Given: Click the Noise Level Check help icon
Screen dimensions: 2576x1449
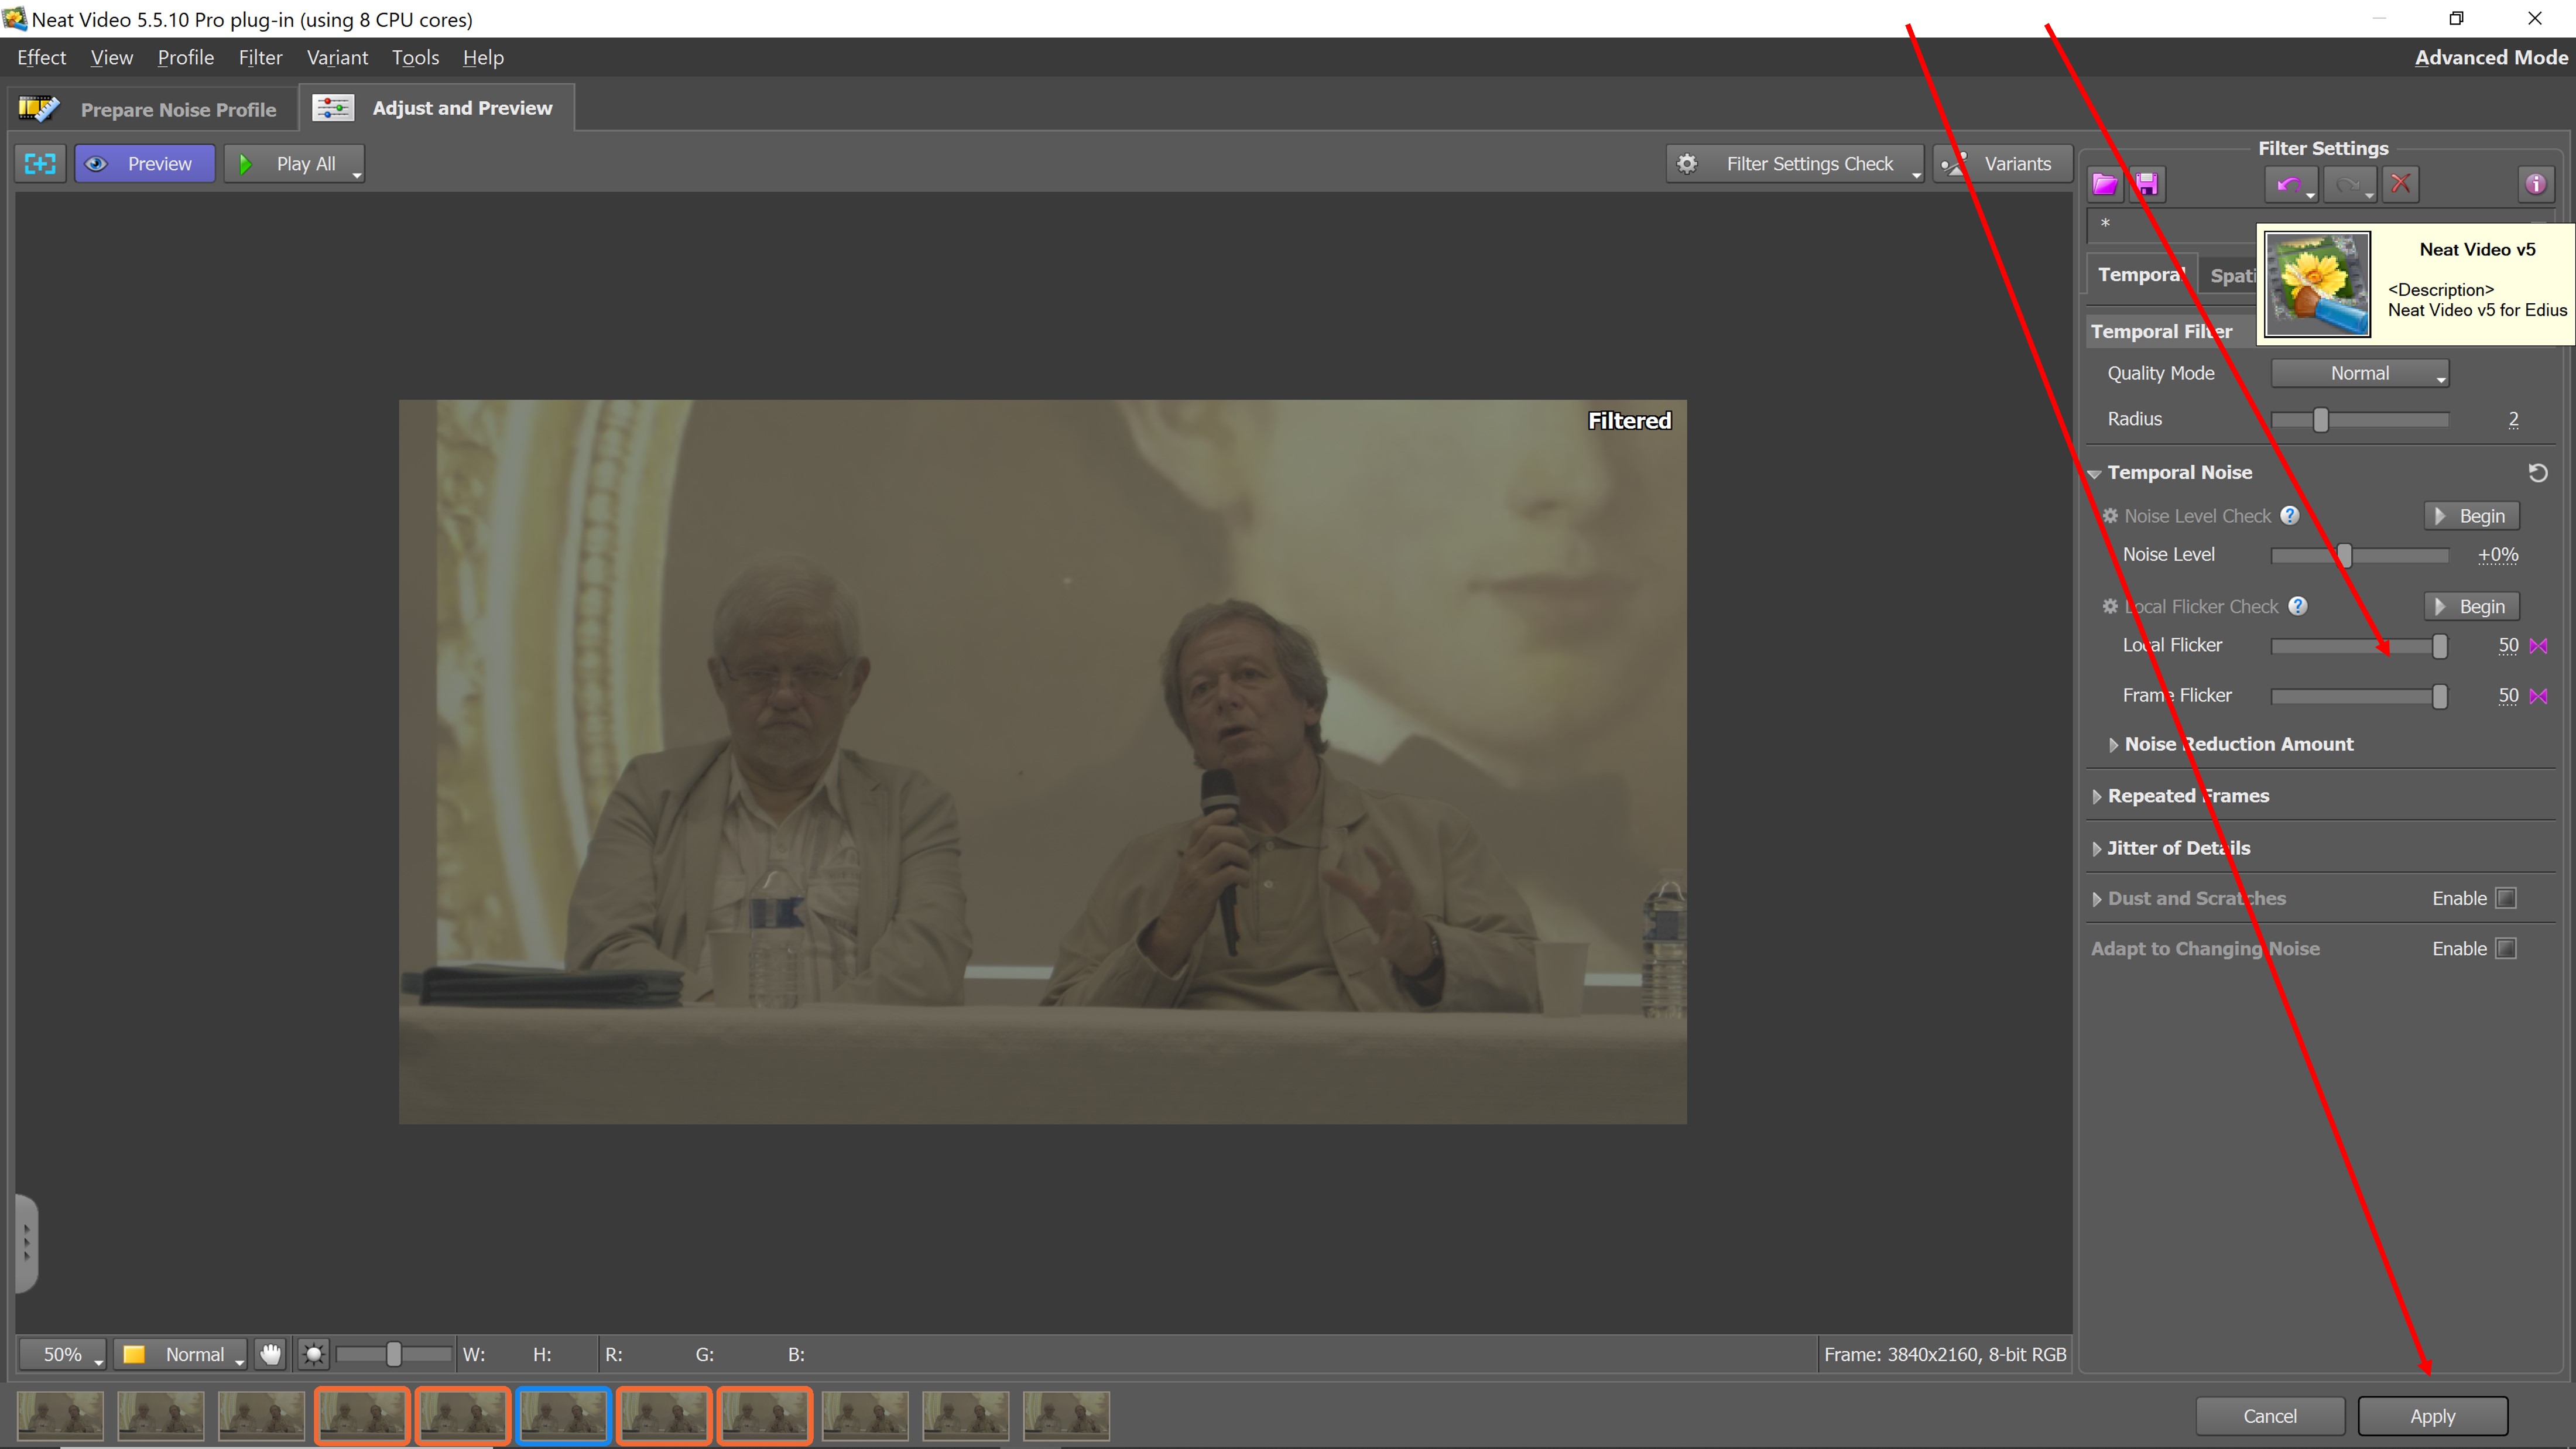Looking at the screenshot, I should tap(2289, 516).
